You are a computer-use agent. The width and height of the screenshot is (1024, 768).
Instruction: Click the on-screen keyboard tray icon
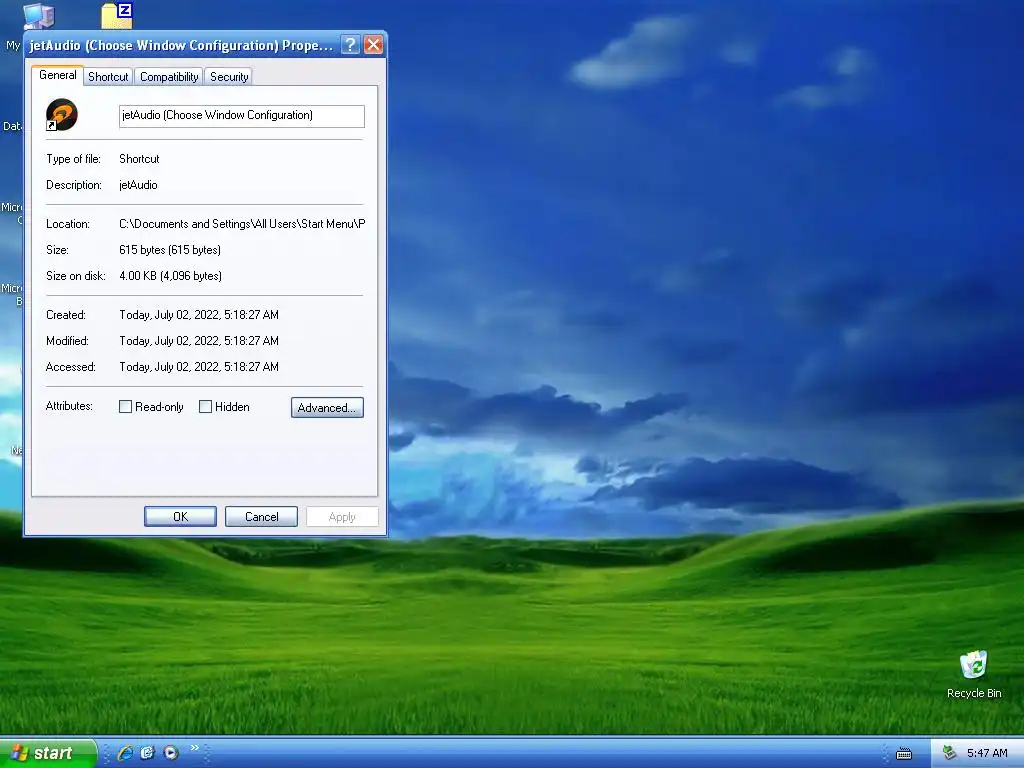904,754
